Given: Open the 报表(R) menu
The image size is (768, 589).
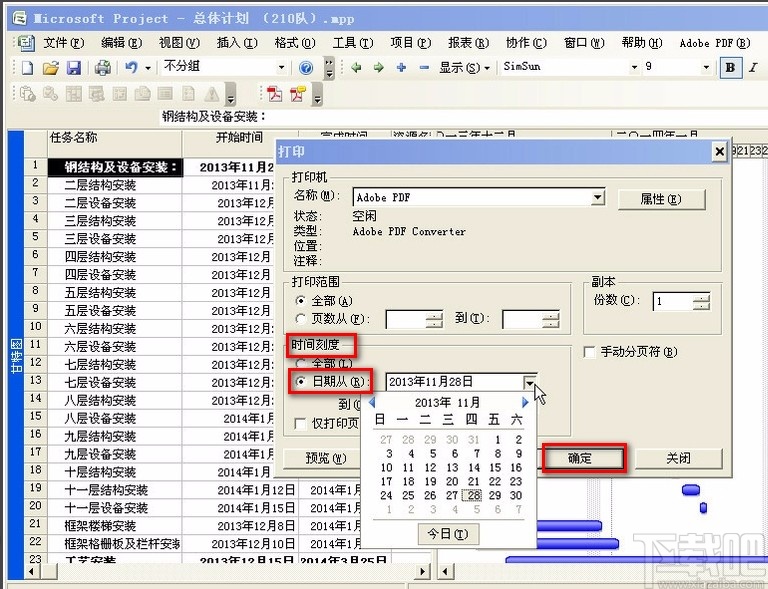Looking at the screenshot, I should click(x=468, y=43).
